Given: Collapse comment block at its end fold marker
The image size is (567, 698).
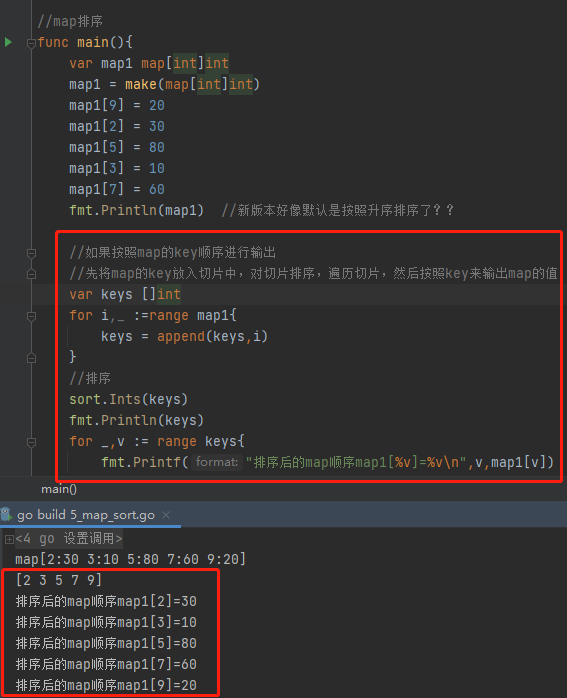Looking at the screenshot, I should [x=31, y=274].
